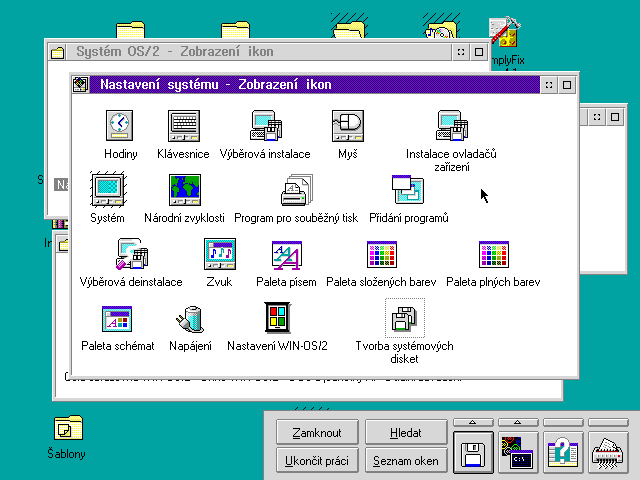Click the shredder icon in launchpad
Screen dimensions: 640x480
(607, 452)
